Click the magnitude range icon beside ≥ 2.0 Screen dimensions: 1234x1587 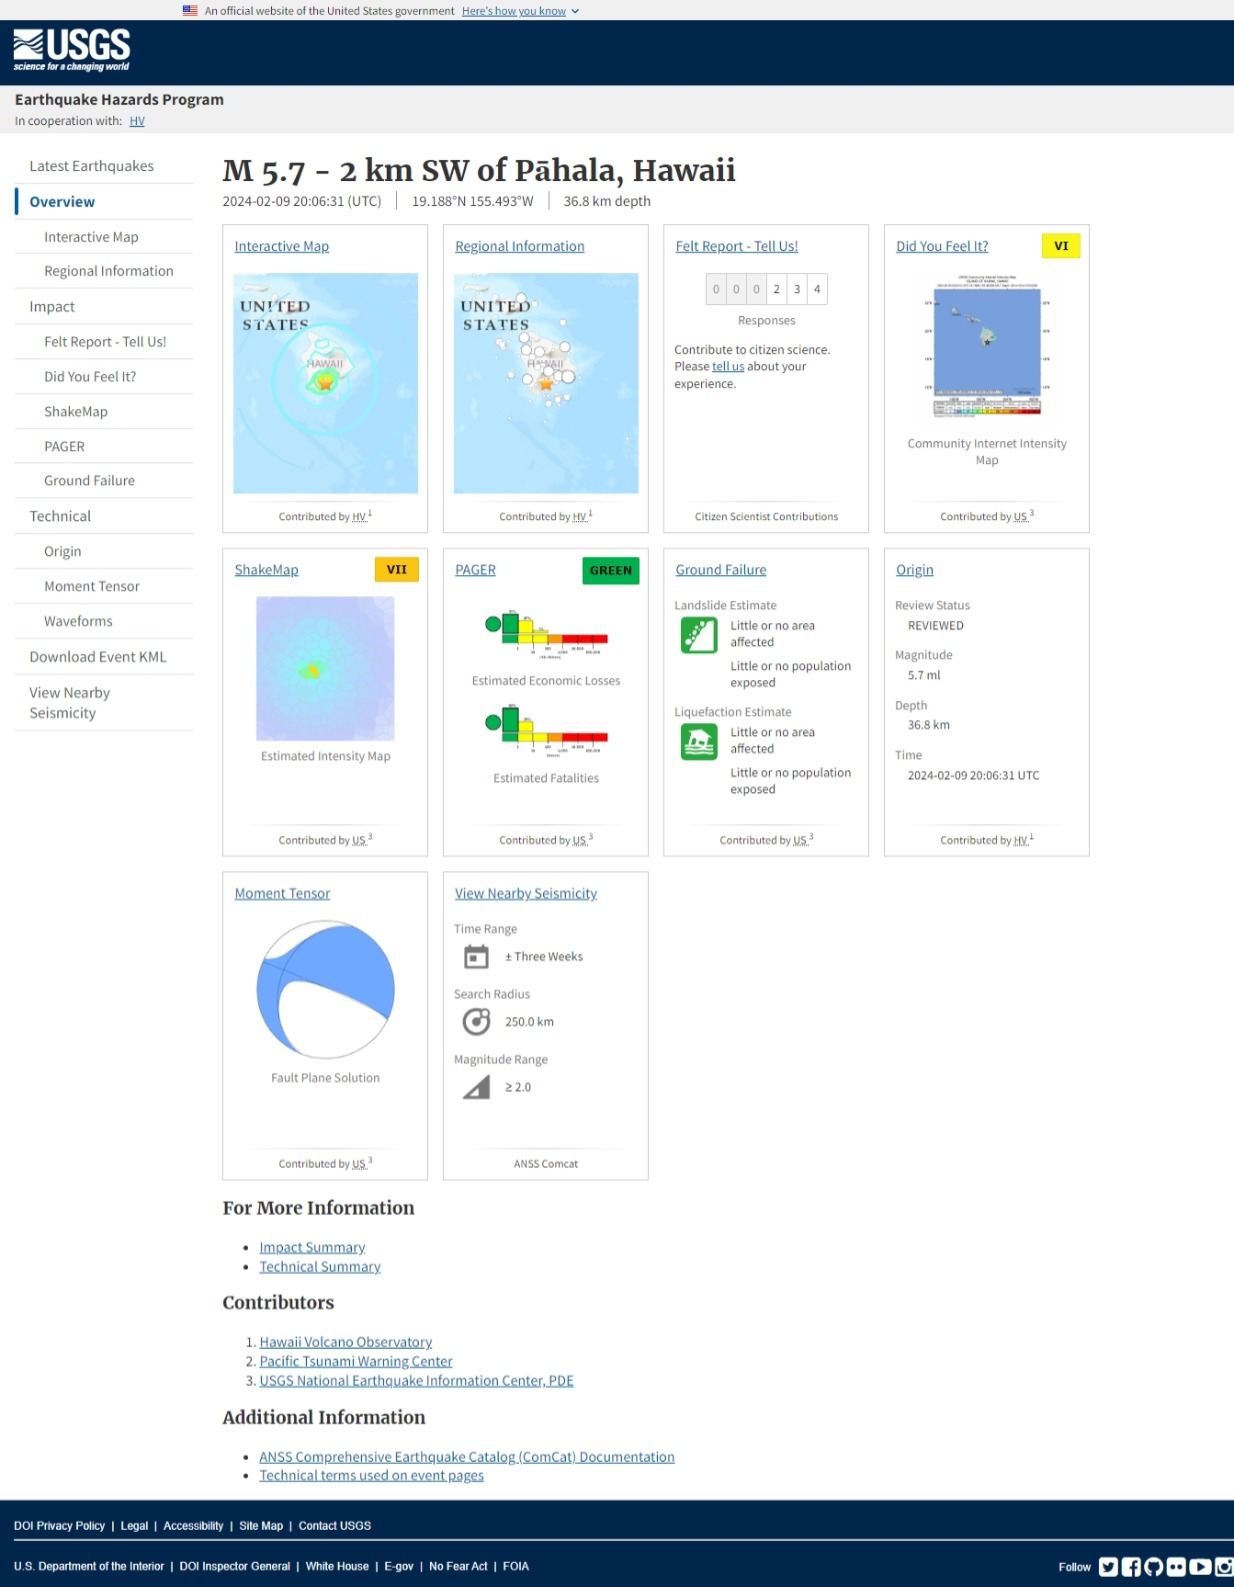(x=476, y=1087)
